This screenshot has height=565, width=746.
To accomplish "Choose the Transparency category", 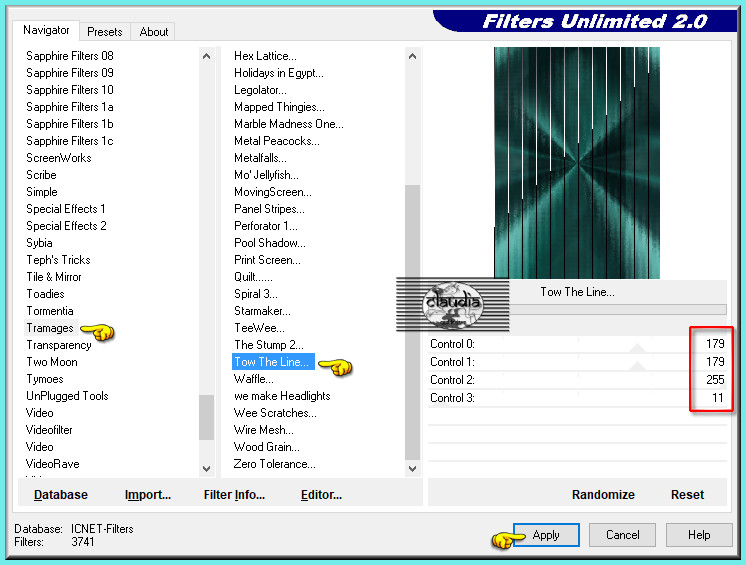I will 59,345.
